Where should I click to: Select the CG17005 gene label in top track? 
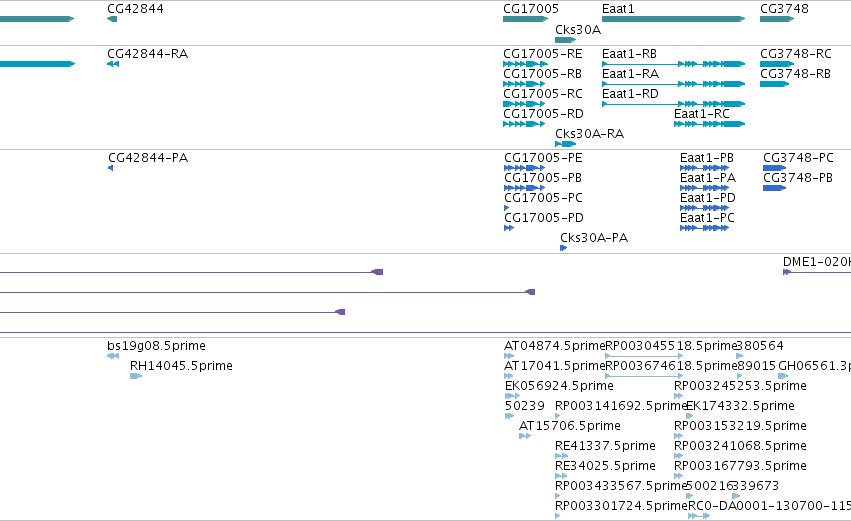point(531,9)
